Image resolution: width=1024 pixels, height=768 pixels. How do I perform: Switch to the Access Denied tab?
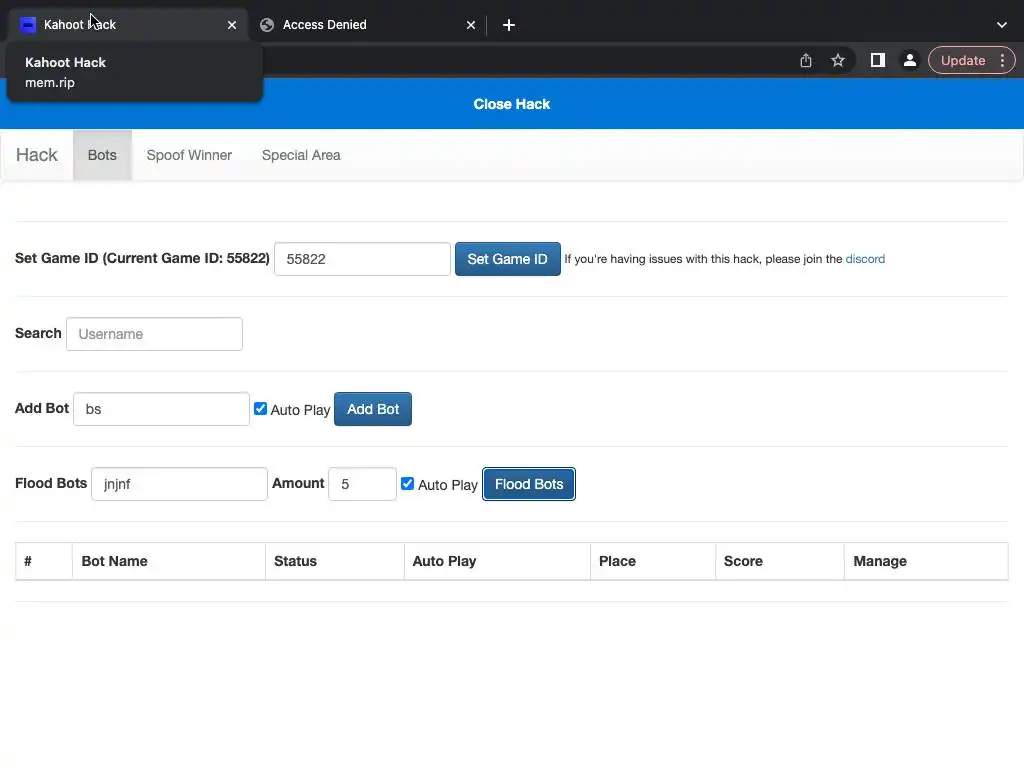point(366,25)
